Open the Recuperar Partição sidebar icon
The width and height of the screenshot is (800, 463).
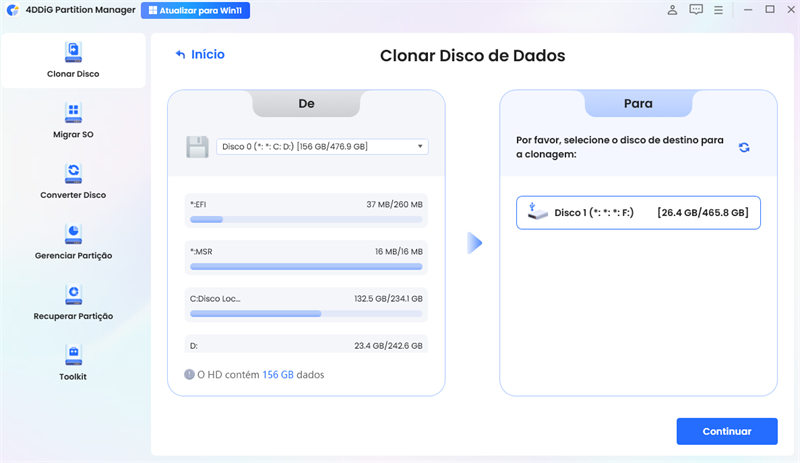73,295
